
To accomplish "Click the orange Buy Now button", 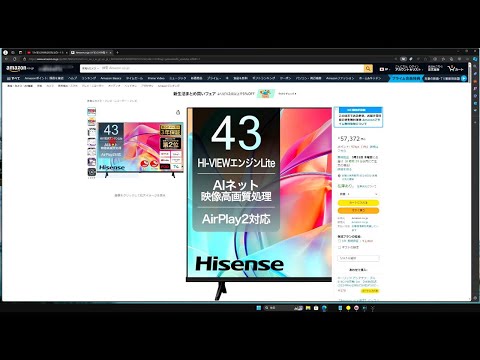I will (358, 210).
